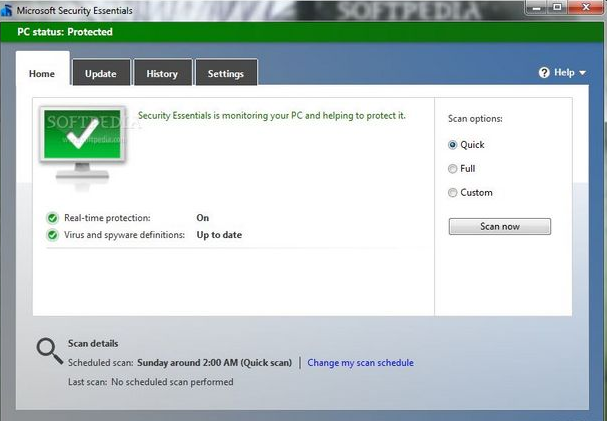Close the Security Essentials window
Viewport: 607px width, 421px height.
[586, 7]
